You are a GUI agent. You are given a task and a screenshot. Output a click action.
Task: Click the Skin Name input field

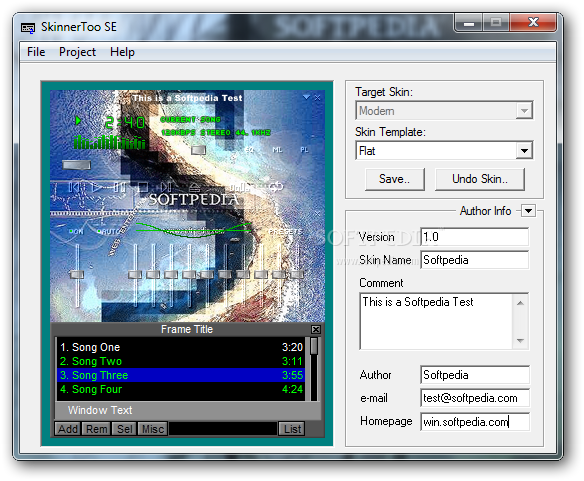click(x=474, y=260)
